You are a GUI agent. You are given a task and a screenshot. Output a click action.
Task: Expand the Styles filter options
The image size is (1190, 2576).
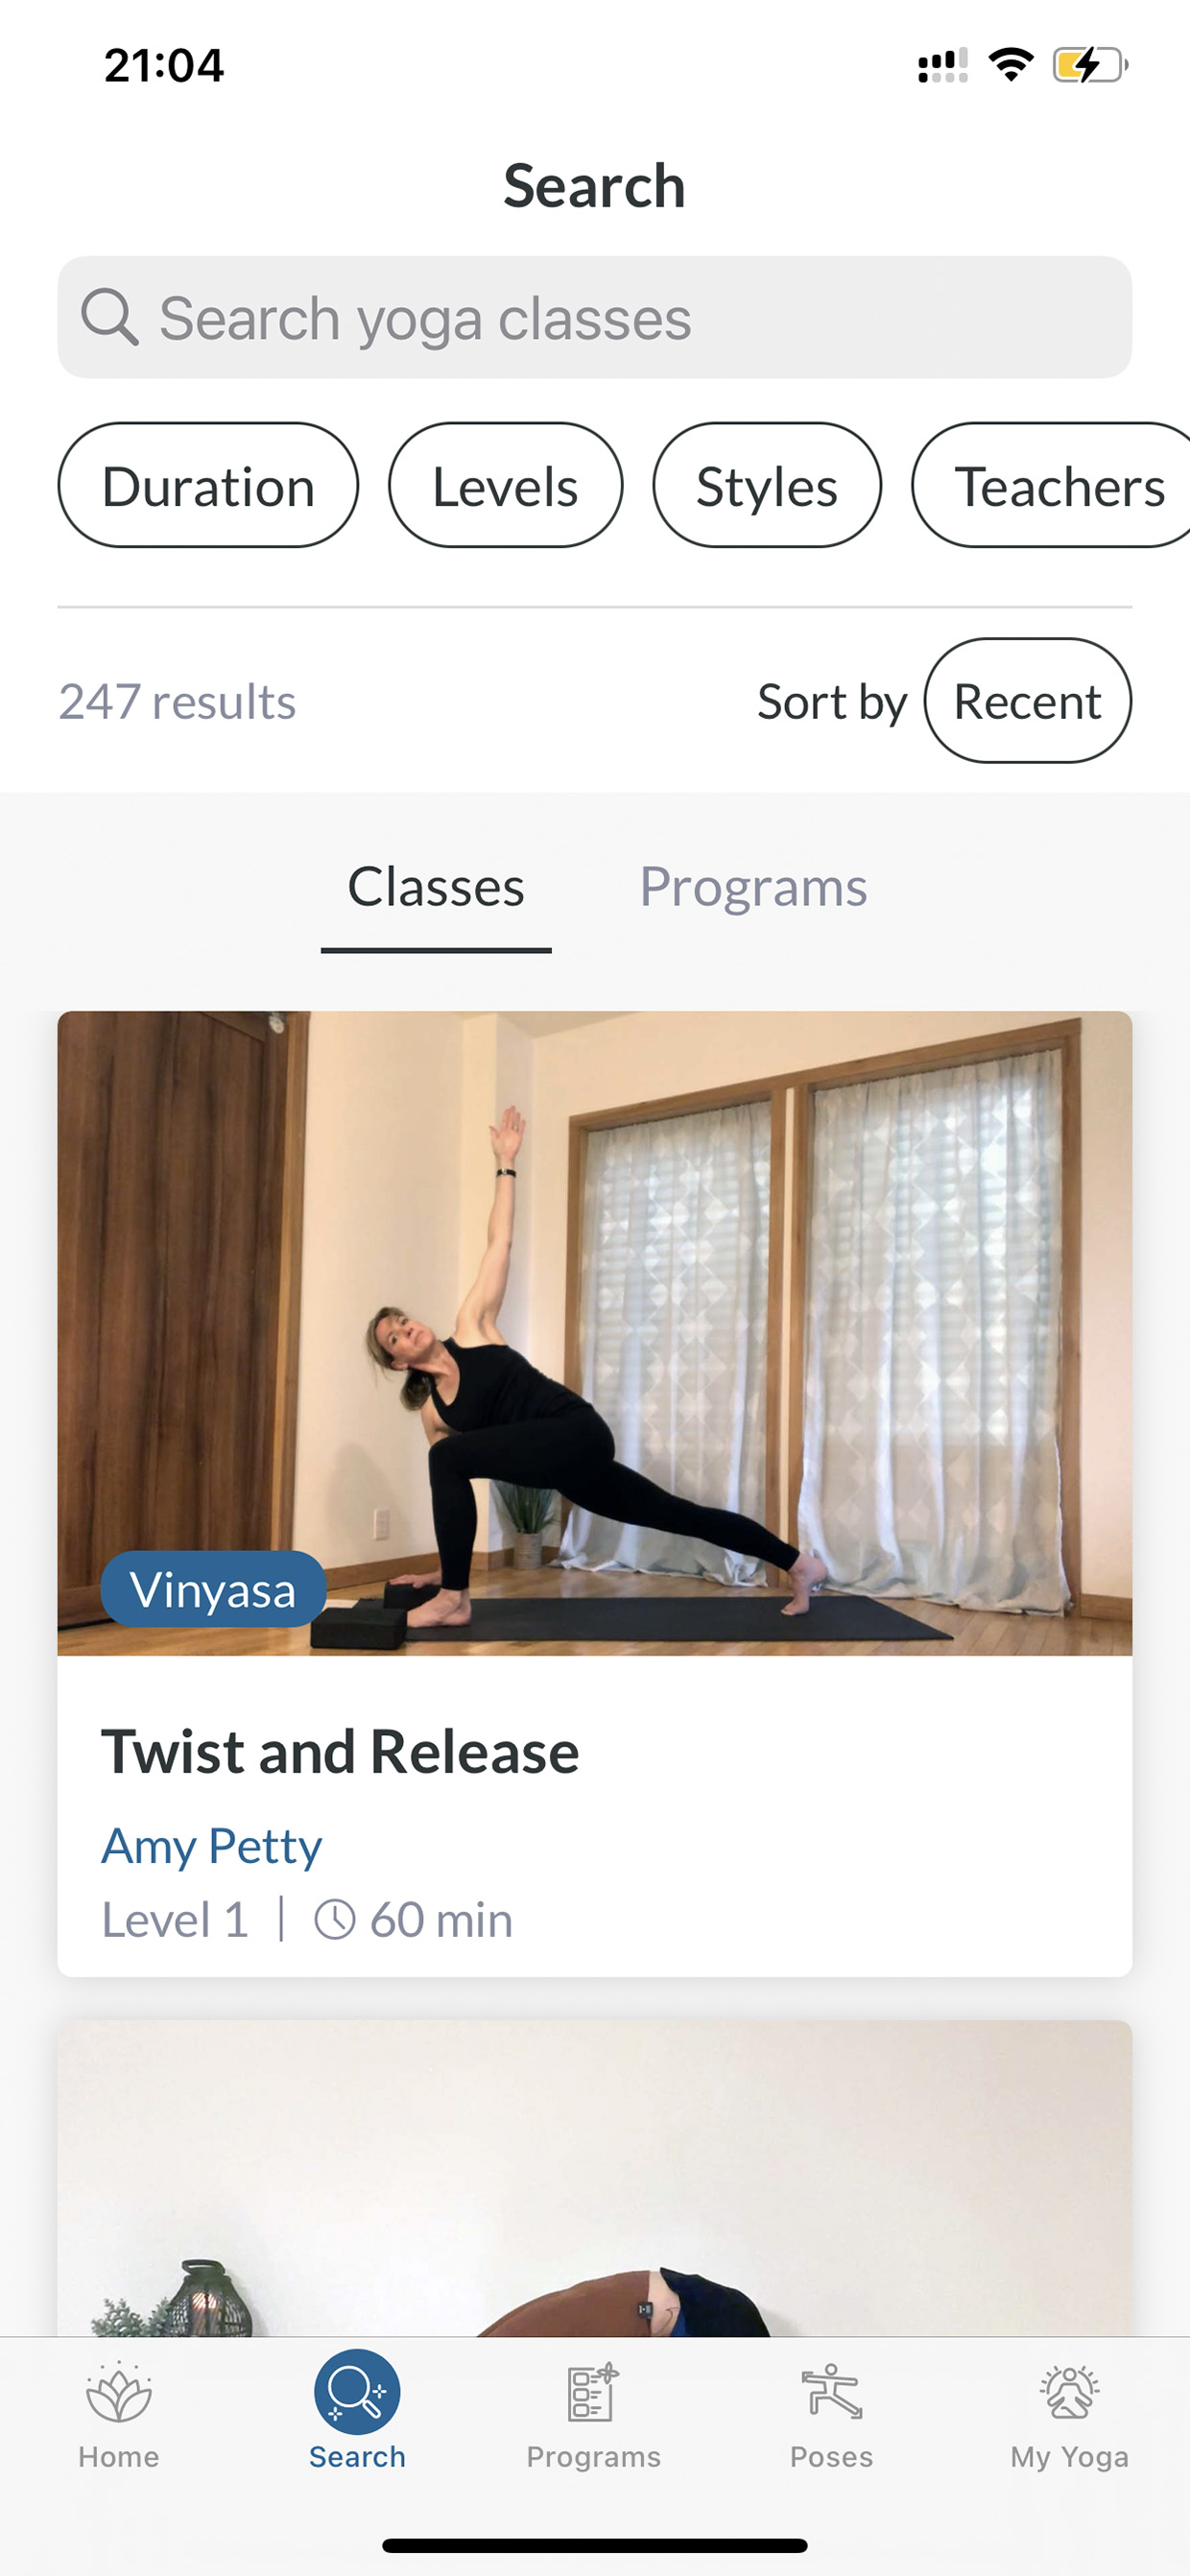point(767,485)
